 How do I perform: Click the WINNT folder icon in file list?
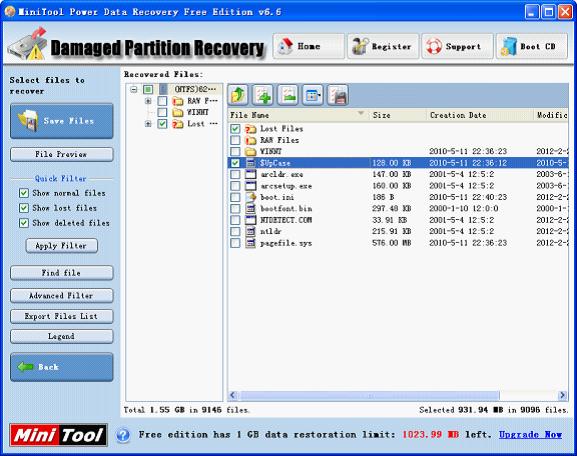coord(251,152)
